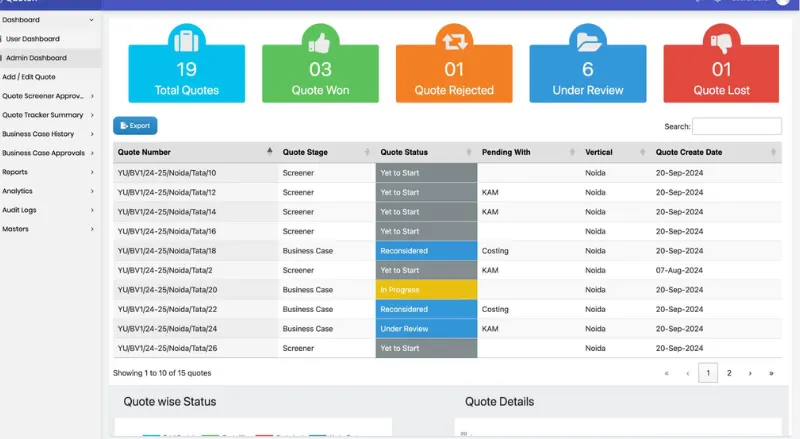Screen dimensions: 800x439
Task: Click the 07-Aug-2024 date cell
Action: pyautogui.click(x=679, y=270)
